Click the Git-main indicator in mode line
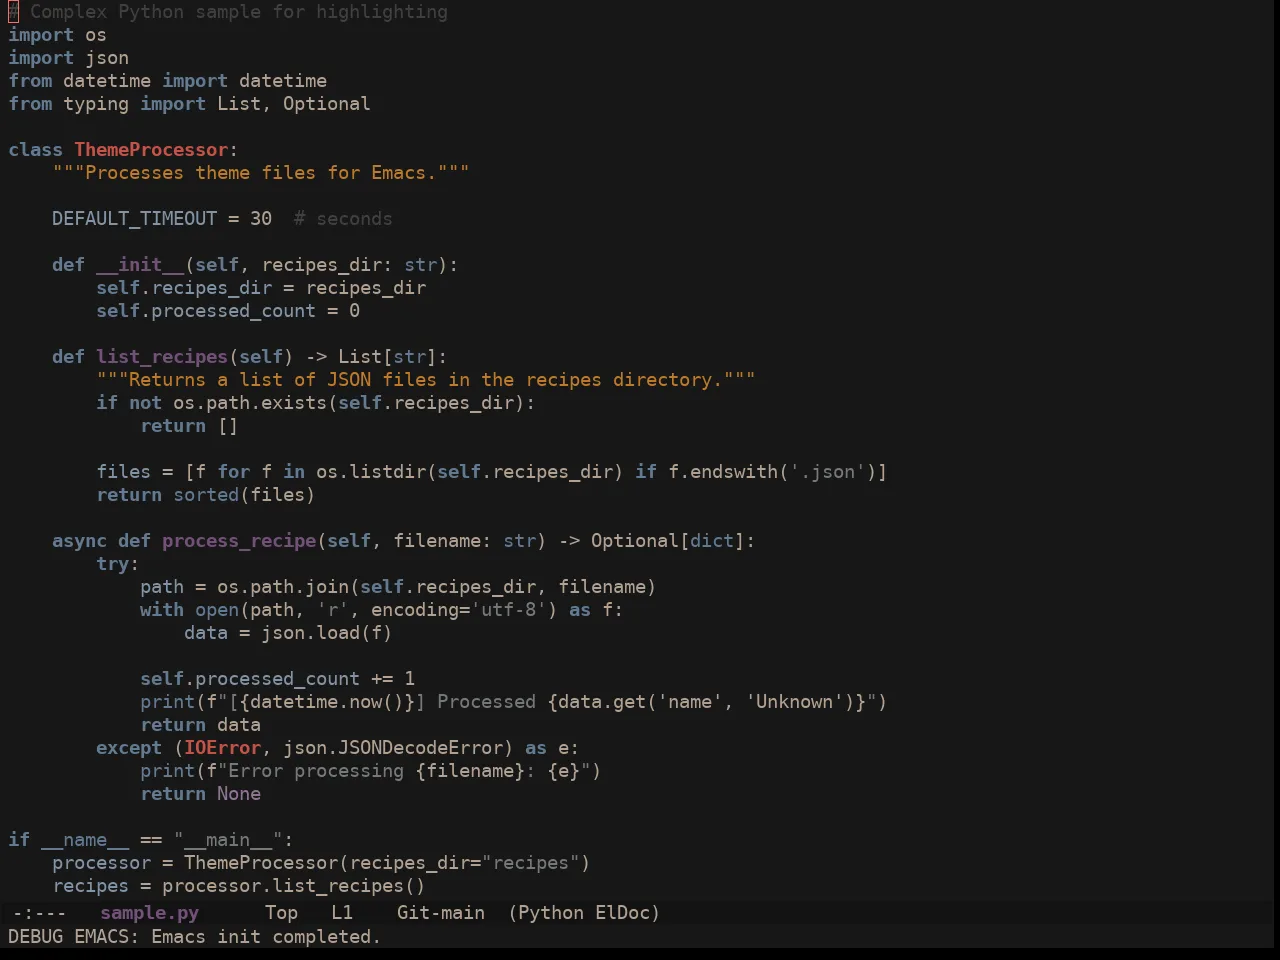 point(441,913)
